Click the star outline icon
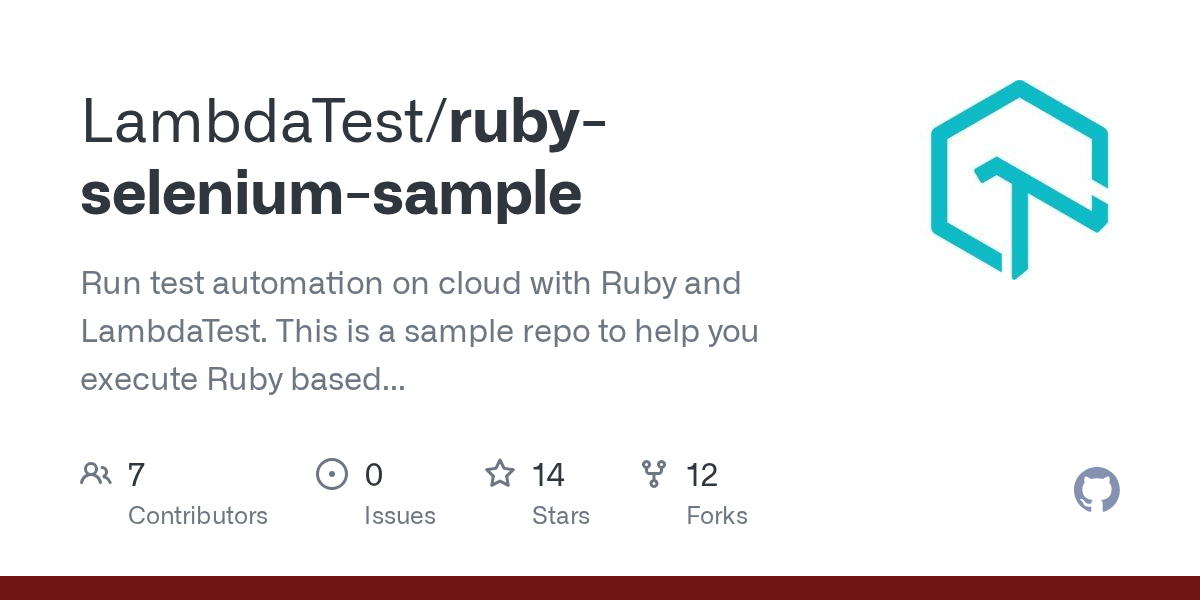The width and height of the screenshot is (1200, 600). tap(500, 473)
